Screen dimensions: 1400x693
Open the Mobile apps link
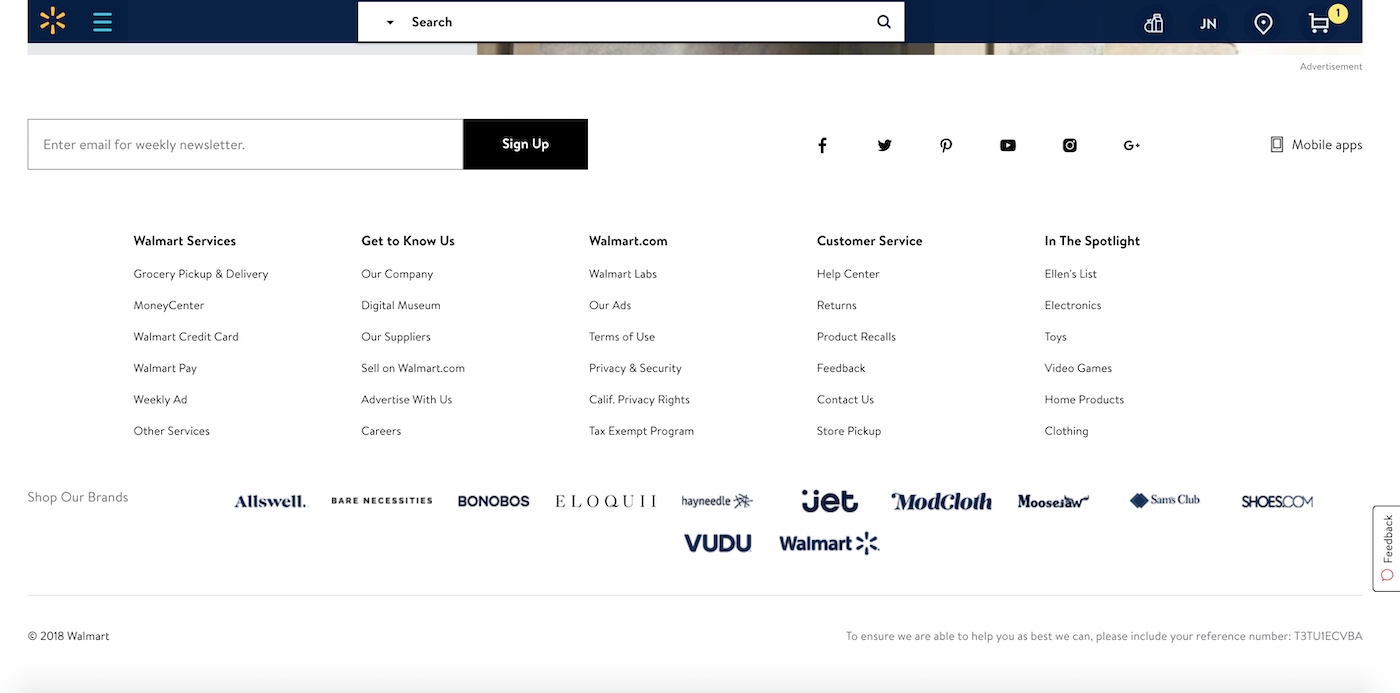click(x=1316, y=145)
